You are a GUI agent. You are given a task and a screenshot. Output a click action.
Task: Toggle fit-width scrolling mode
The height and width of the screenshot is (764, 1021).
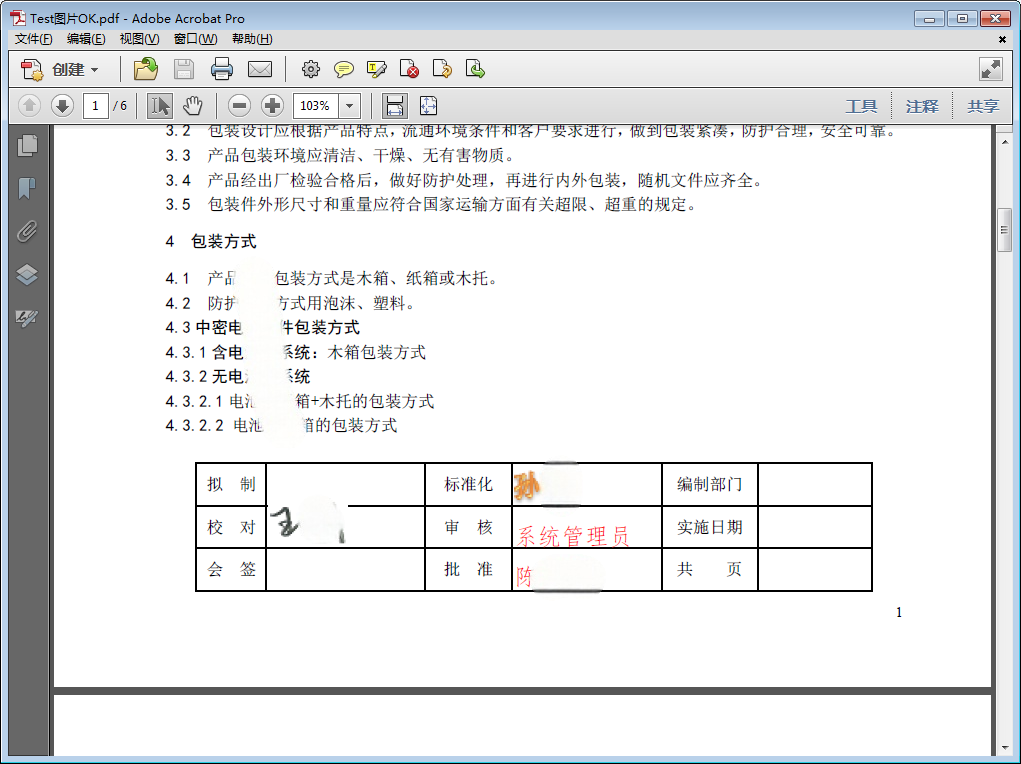395,105
